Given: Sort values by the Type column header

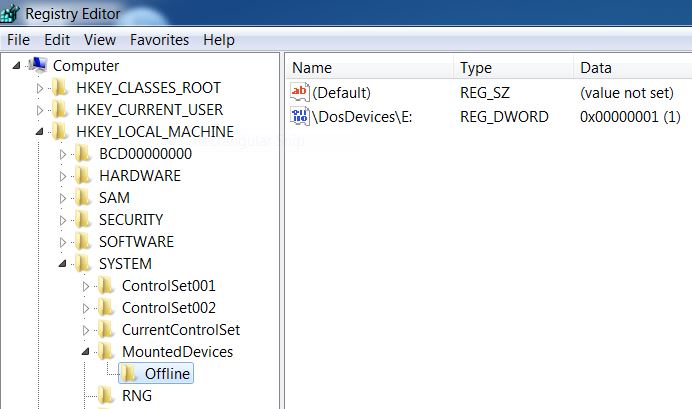Looking at the screenshot, I should click(514, 68).
